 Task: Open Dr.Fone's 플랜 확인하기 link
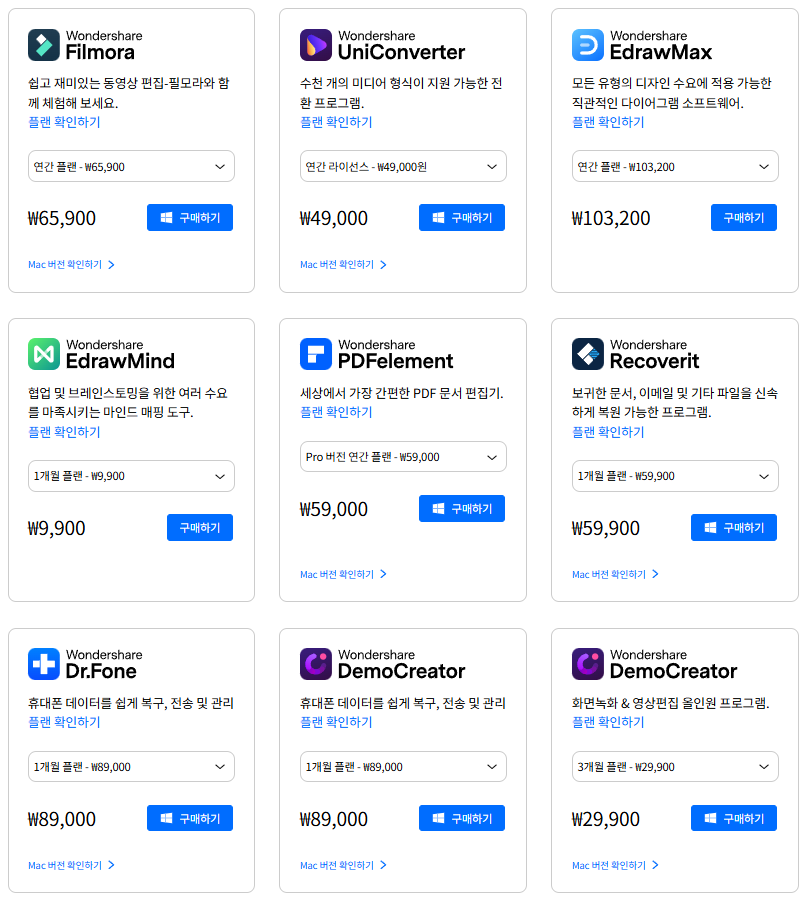64,722
